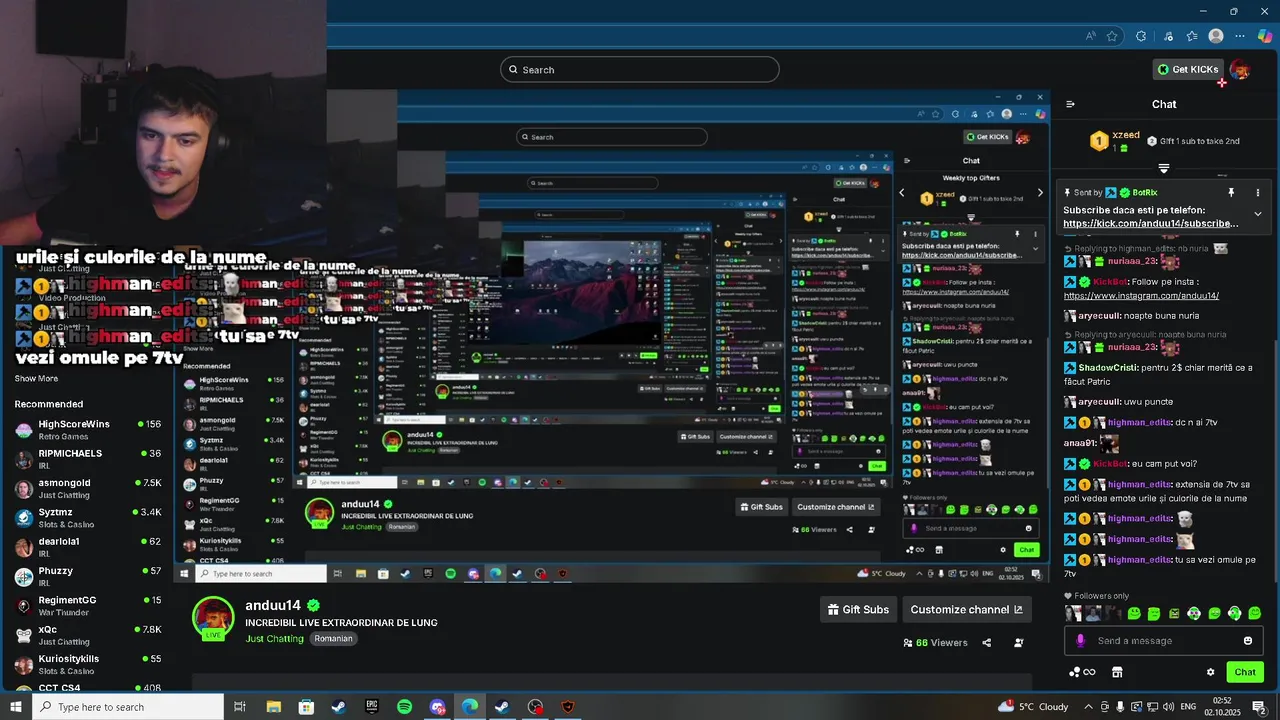Click the Kick search box
The image size is (1280, 720).
point(640,69)
